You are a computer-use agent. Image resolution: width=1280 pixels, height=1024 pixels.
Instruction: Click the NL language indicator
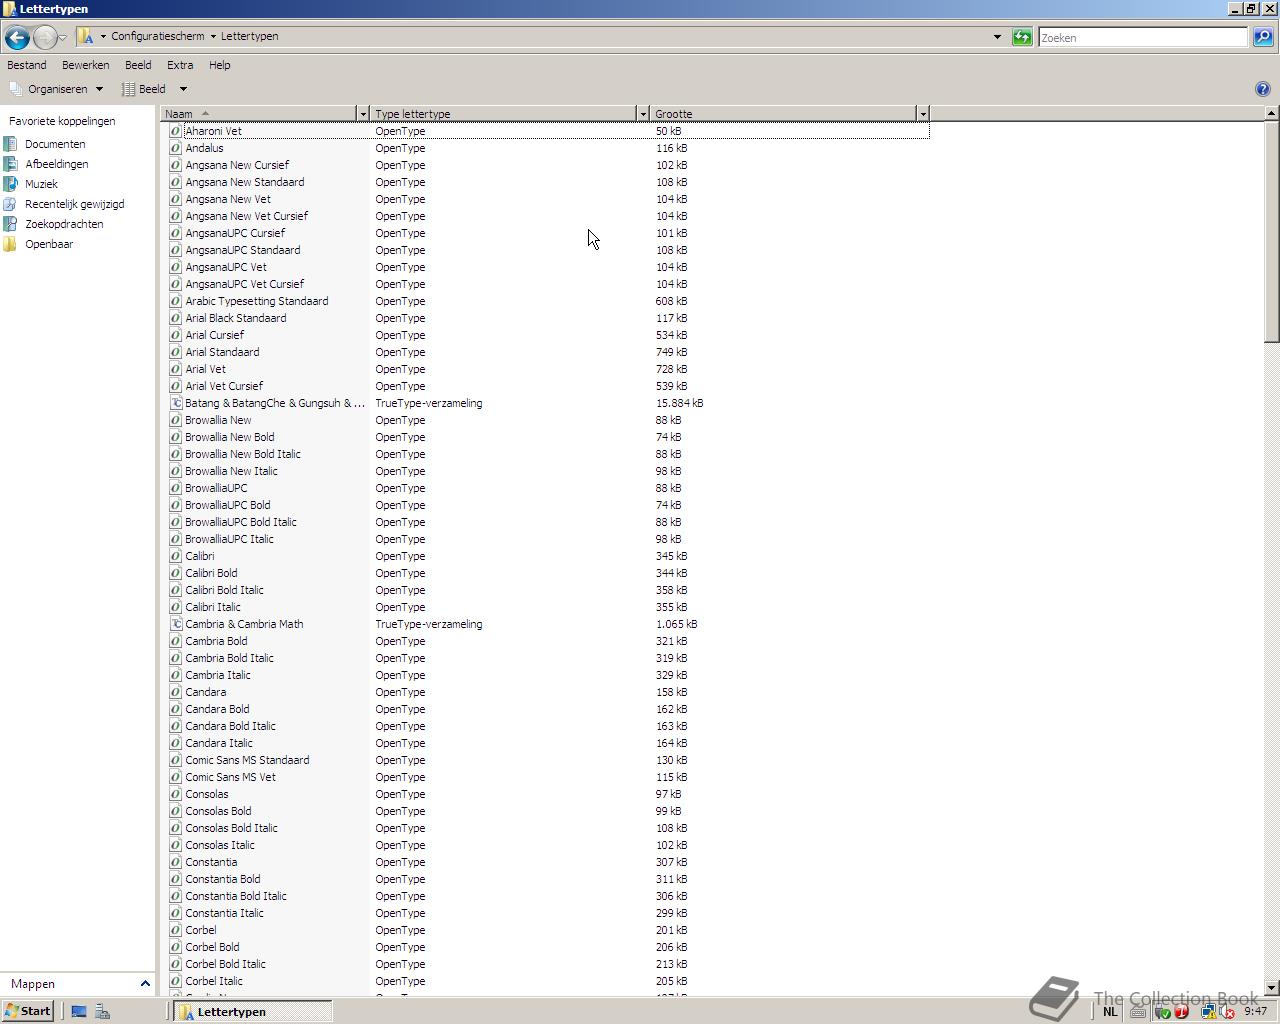(1110, 1012)
